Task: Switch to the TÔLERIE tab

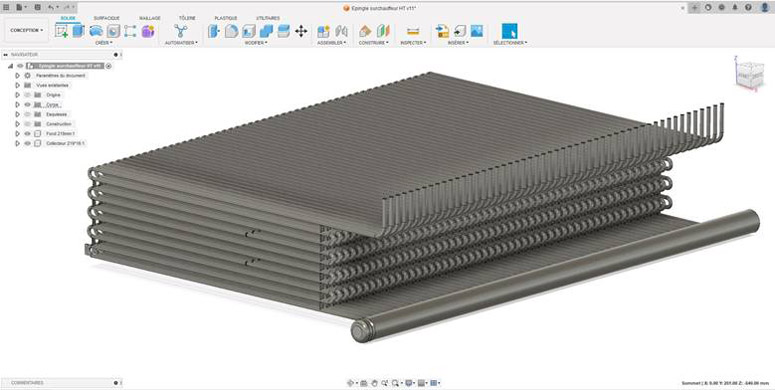Action: pos(187,18)
